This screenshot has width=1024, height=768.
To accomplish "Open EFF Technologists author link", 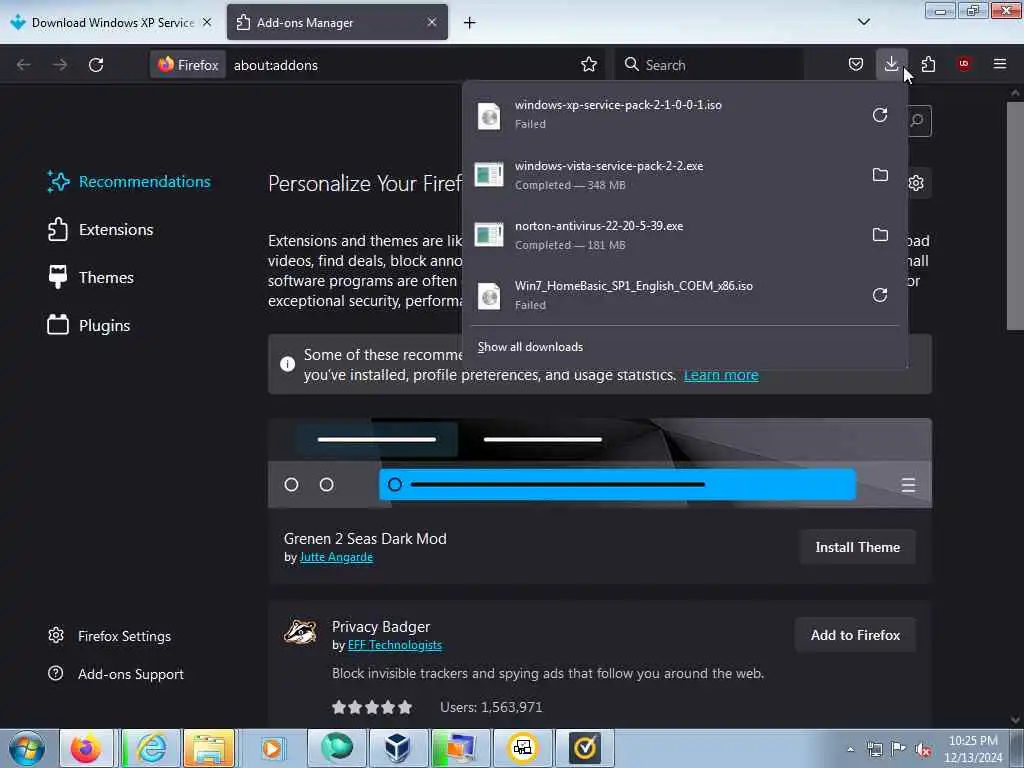I will click(394, 645).
